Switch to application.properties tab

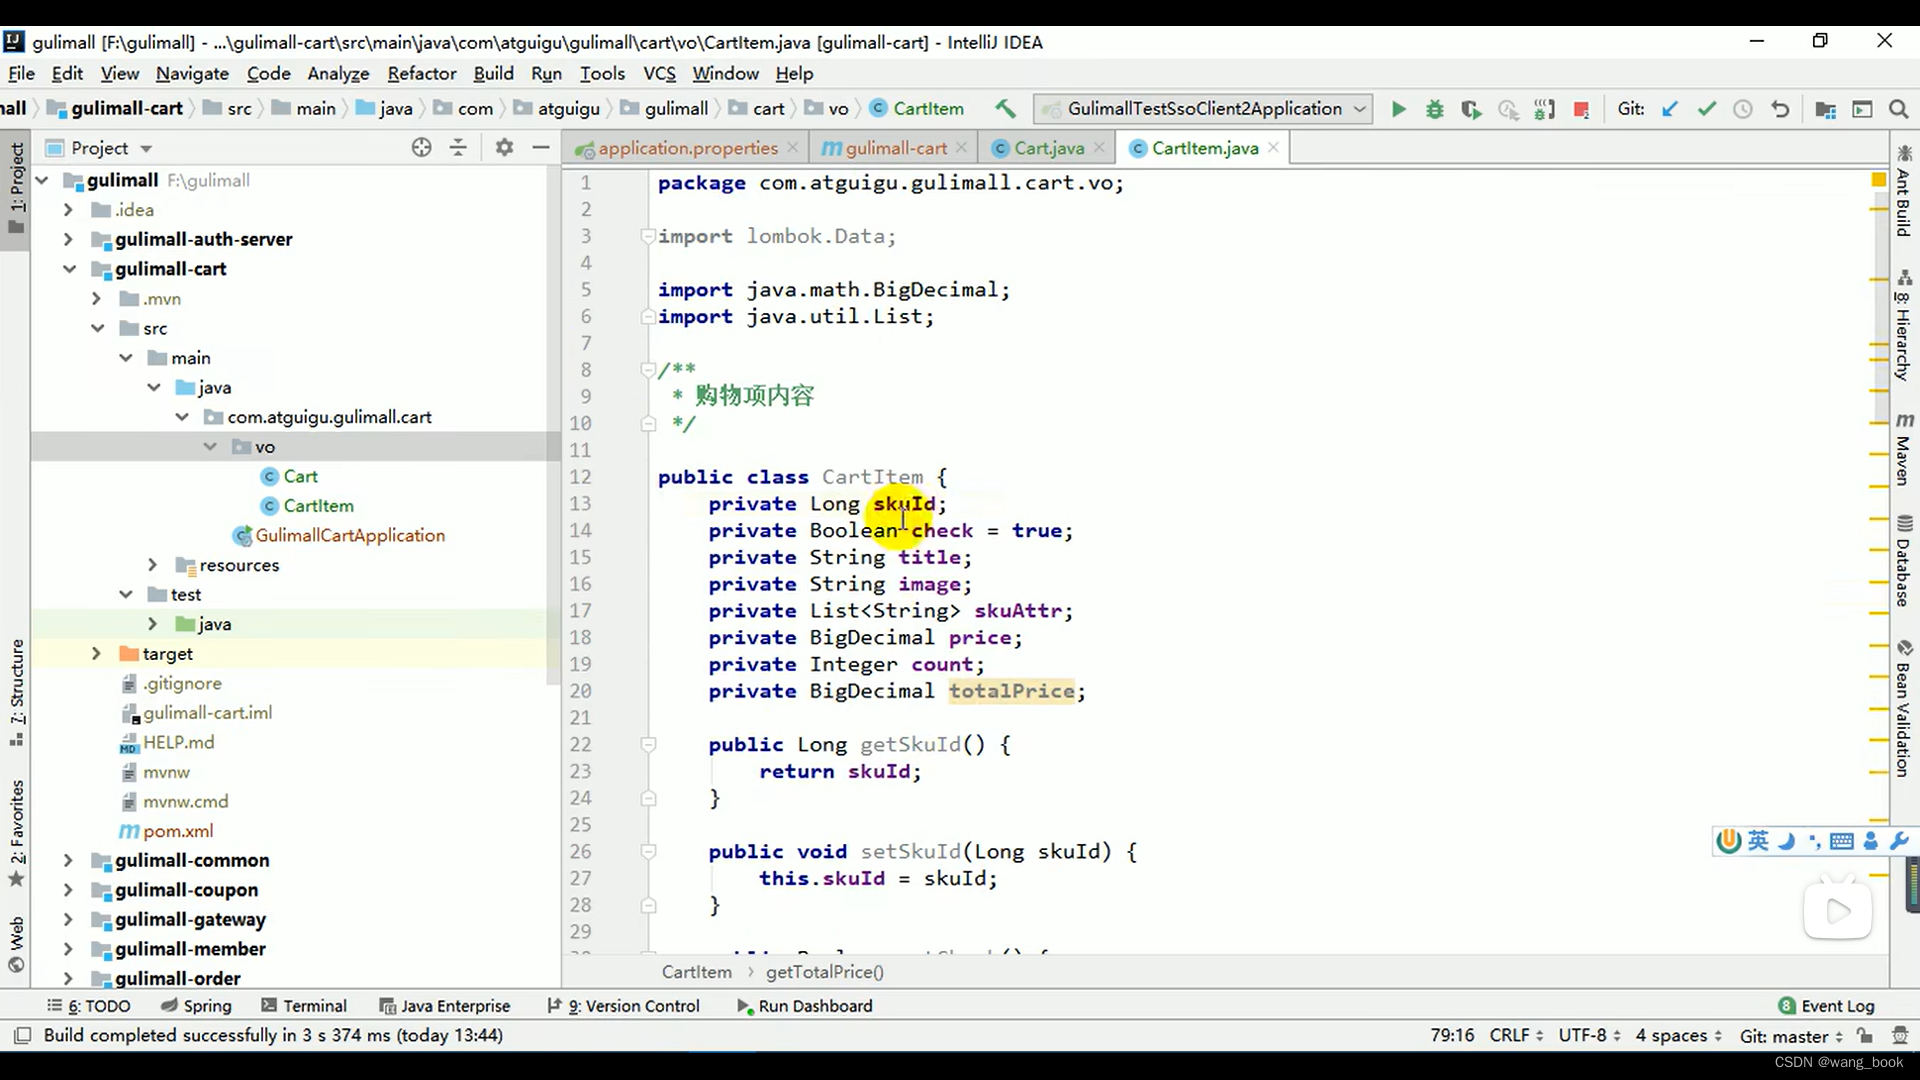click(688, 148)
